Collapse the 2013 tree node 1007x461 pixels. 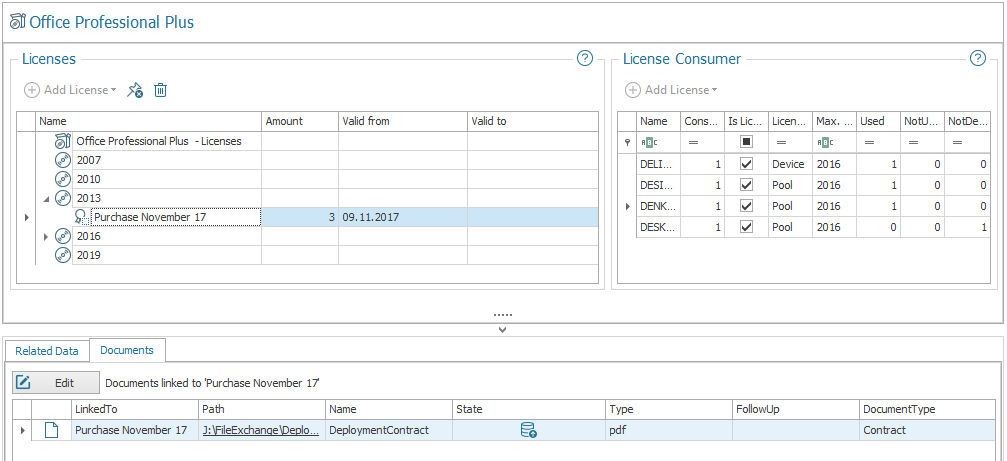(46, 199)
